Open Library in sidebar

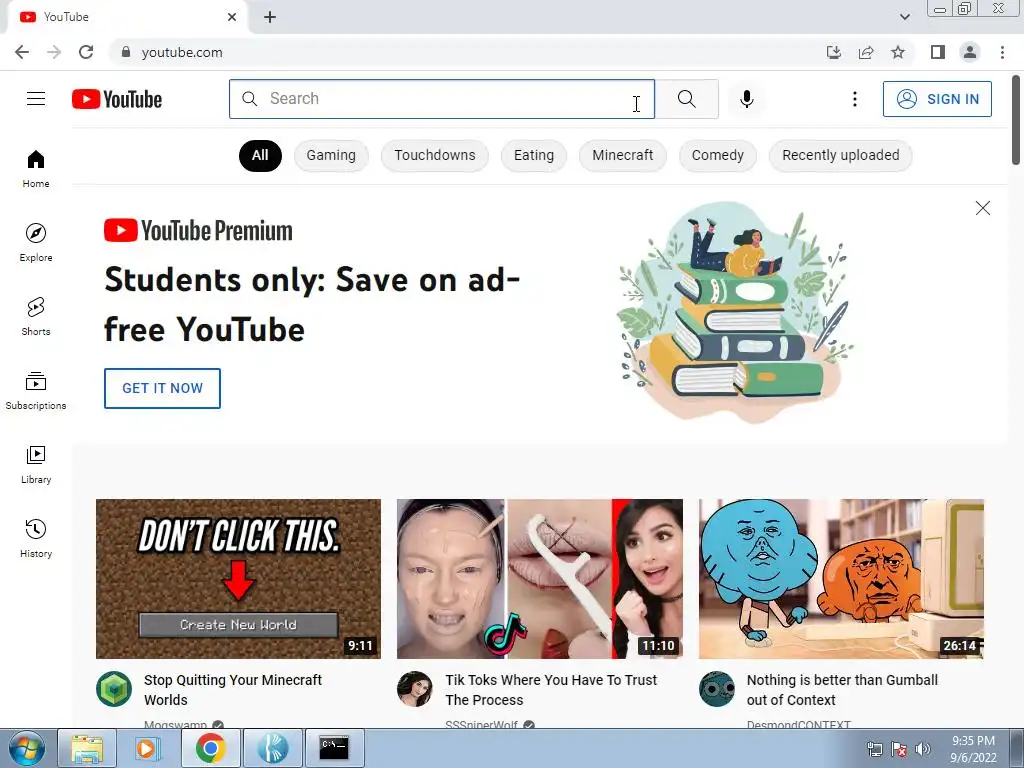pyautogui.click(x=36, y=464)
